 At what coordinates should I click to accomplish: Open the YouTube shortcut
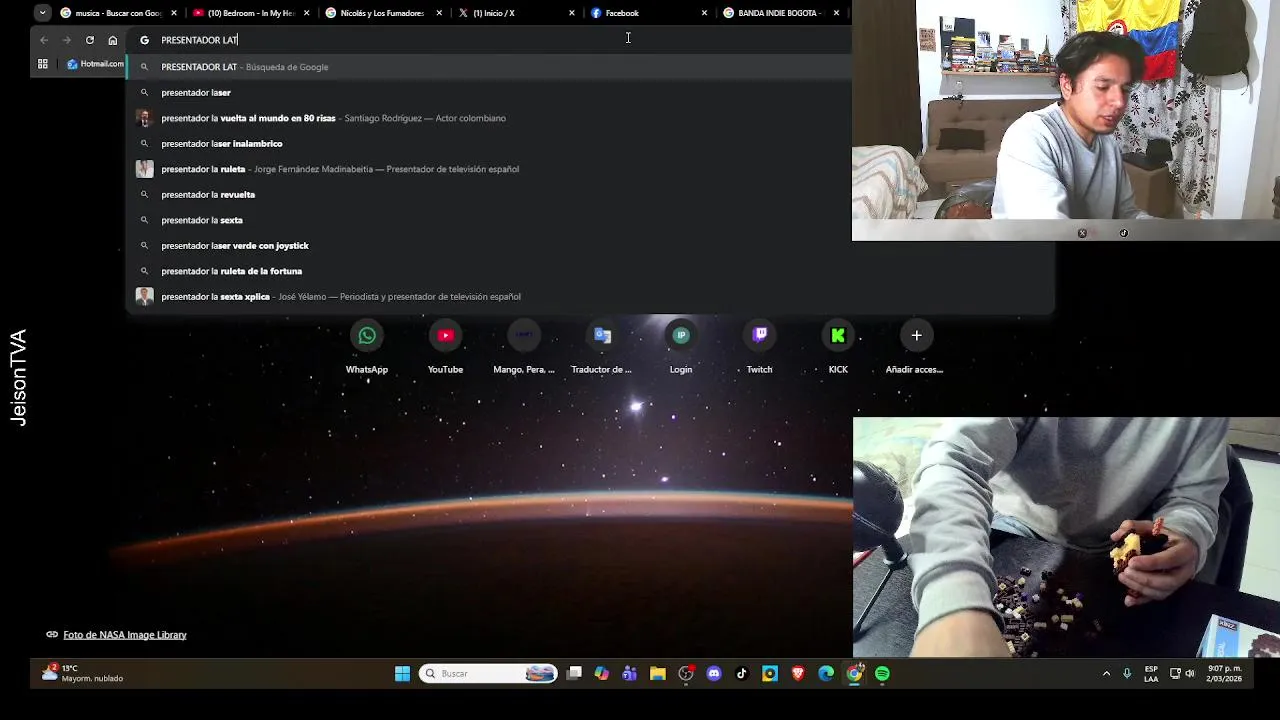pos(445,336)
